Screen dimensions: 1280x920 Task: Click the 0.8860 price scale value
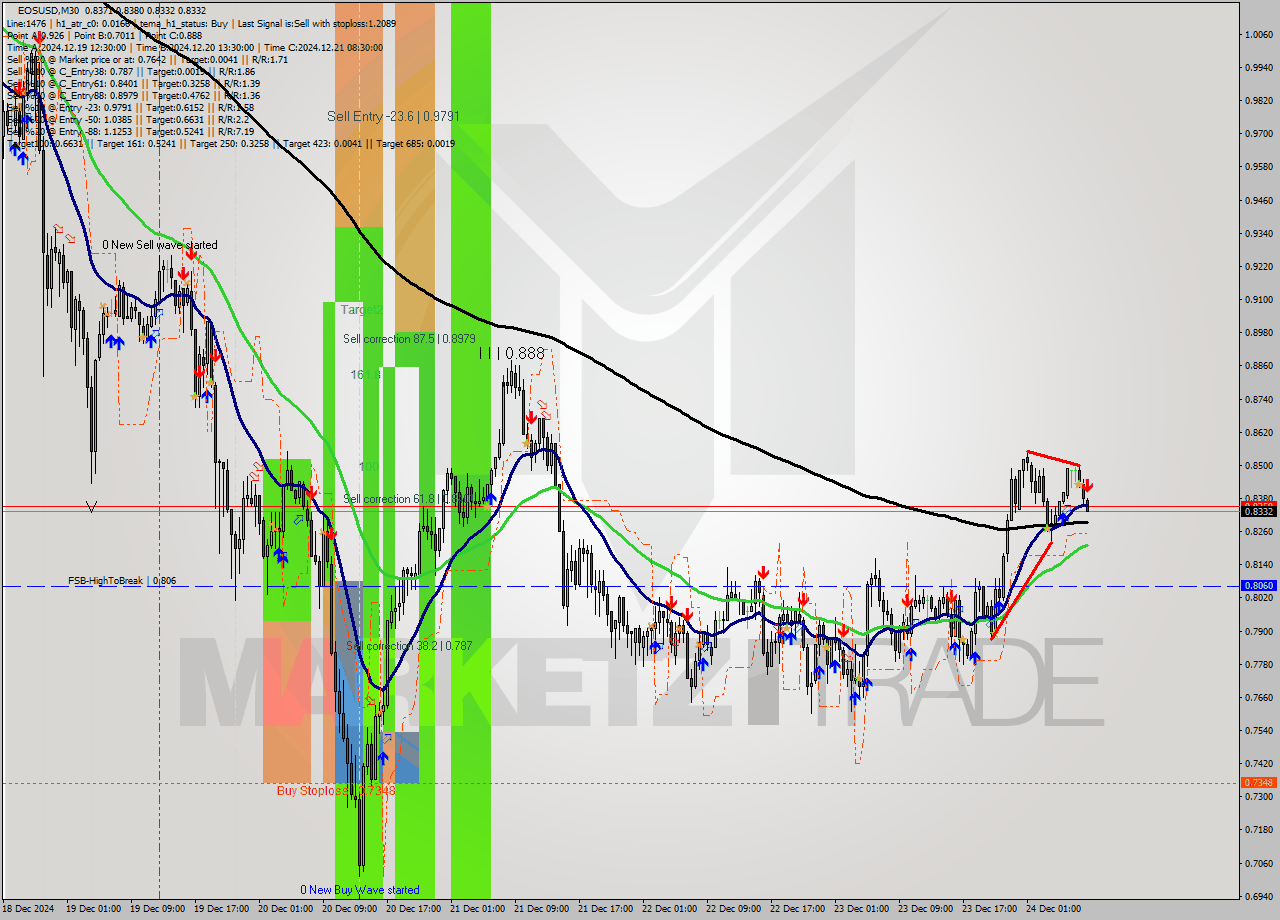(x=1258, y=366)
